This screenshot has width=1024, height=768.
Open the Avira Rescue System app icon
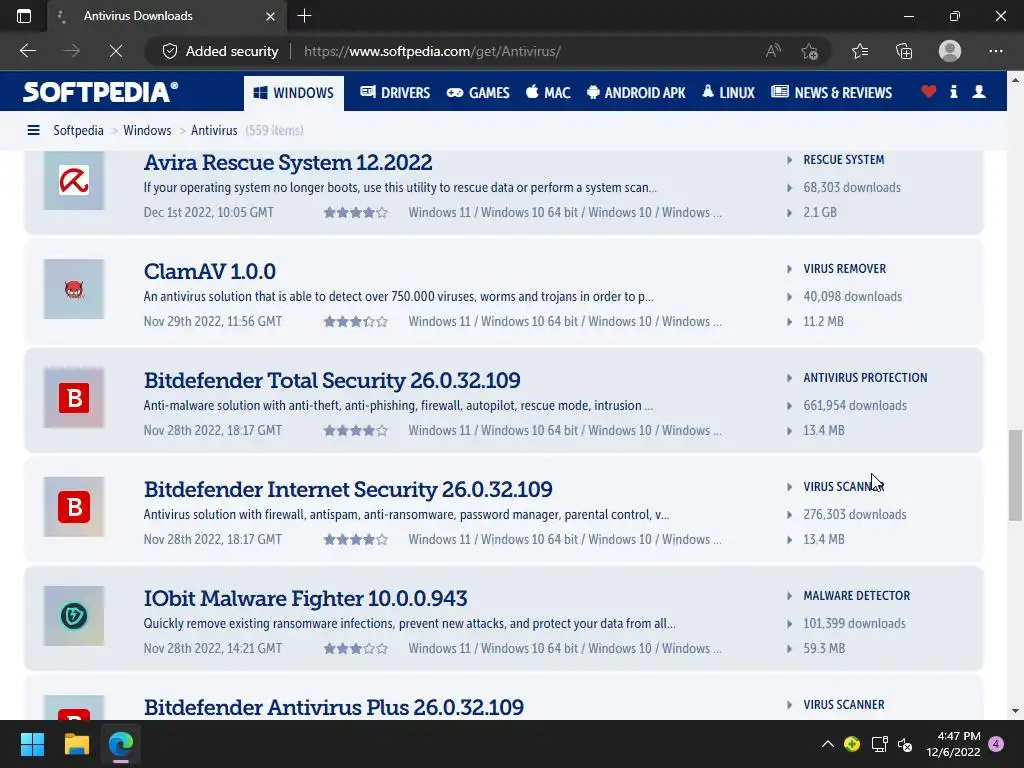74,180
